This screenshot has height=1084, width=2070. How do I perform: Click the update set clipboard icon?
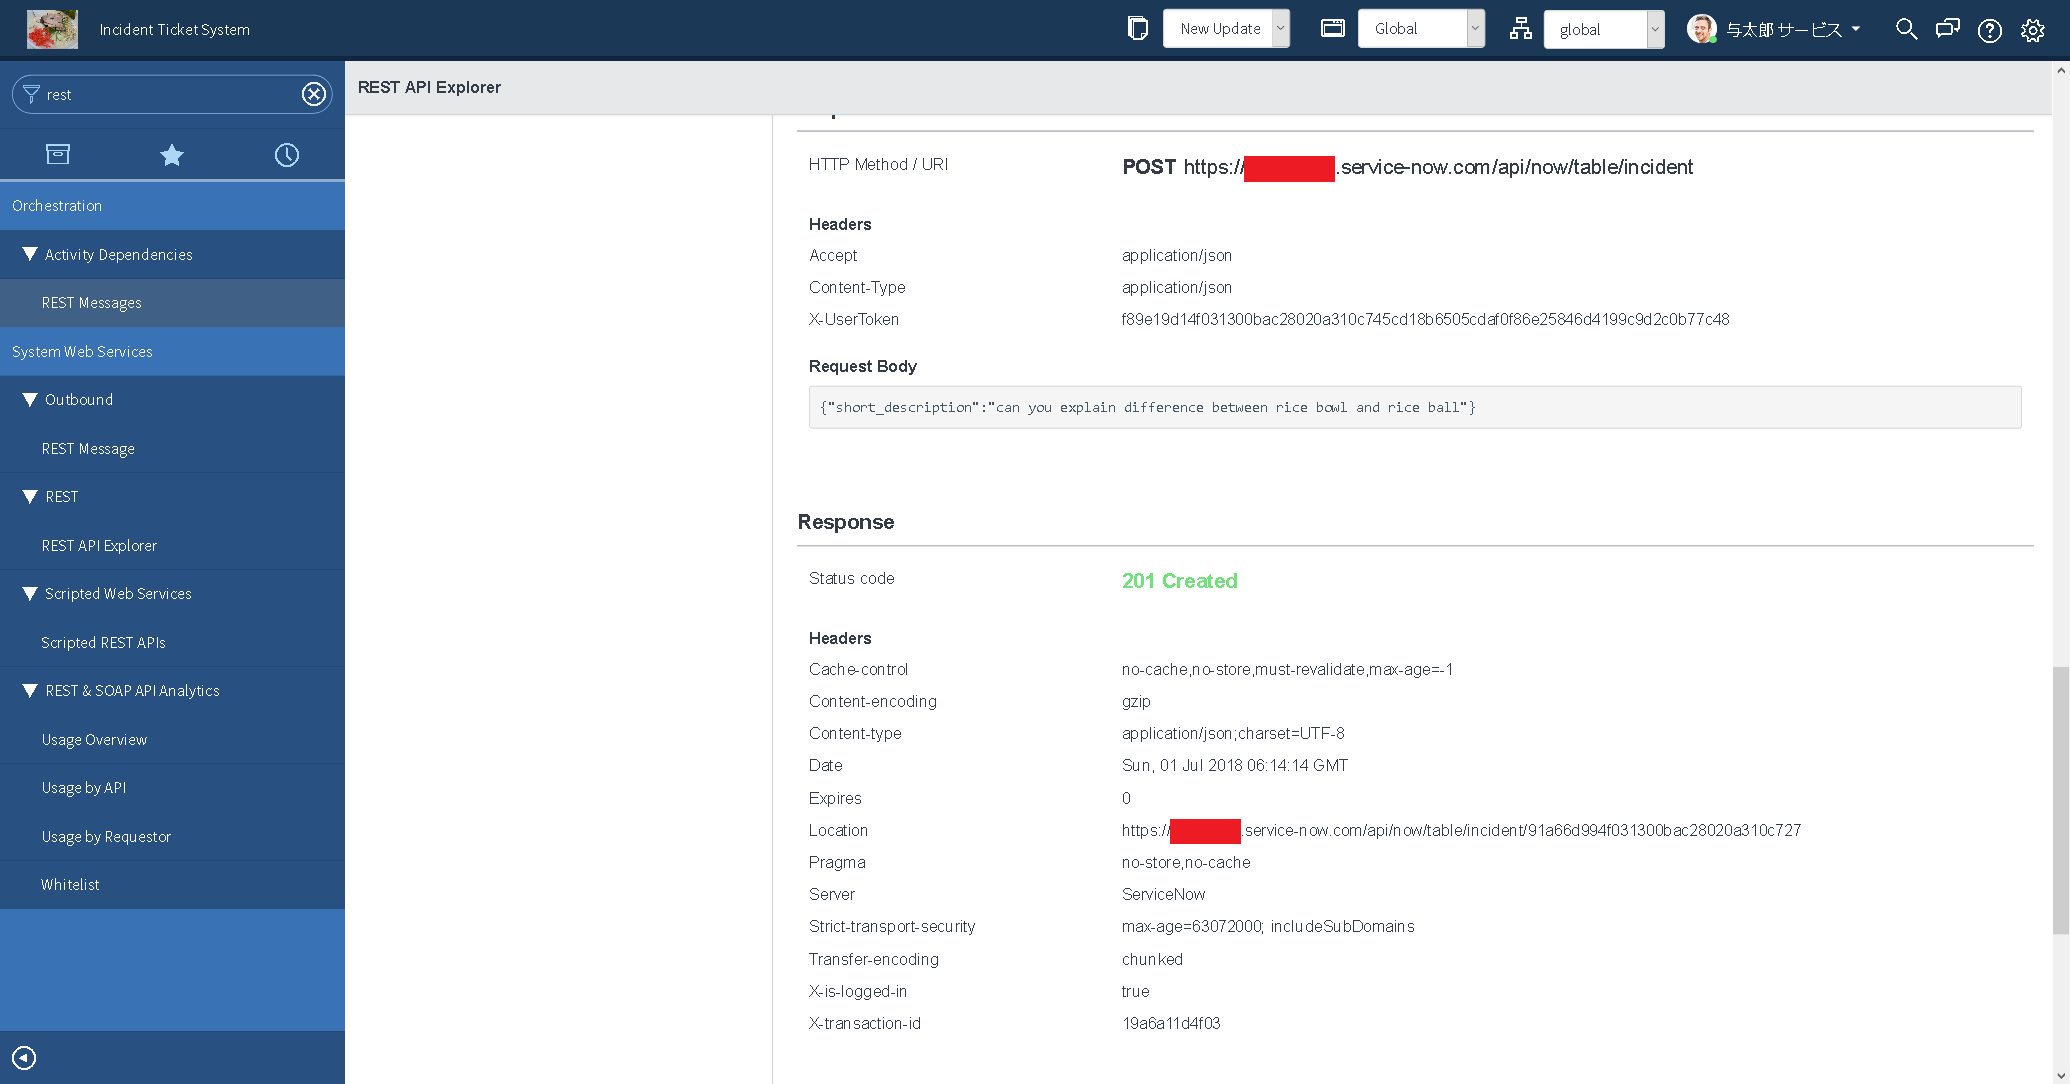tap(1137, 28)
